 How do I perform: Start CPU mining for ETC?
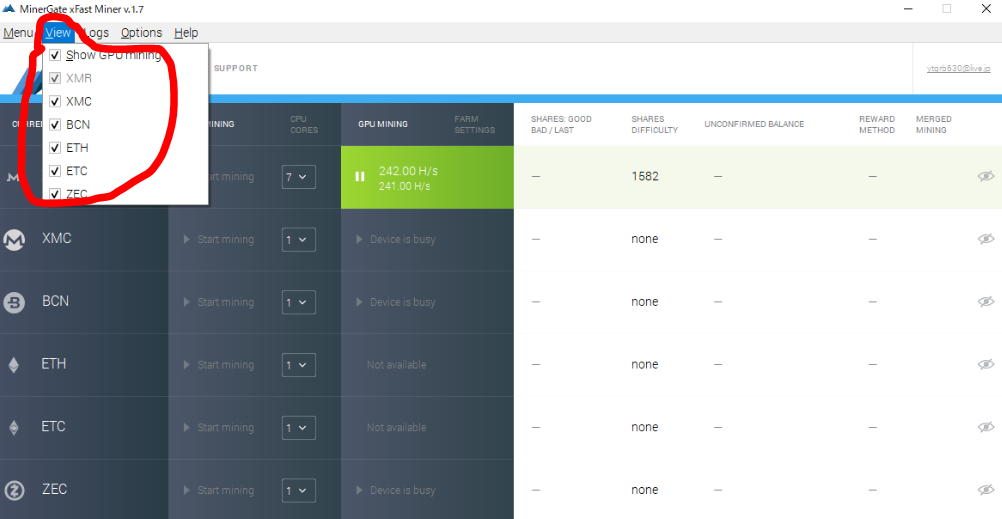click(219, 428)
